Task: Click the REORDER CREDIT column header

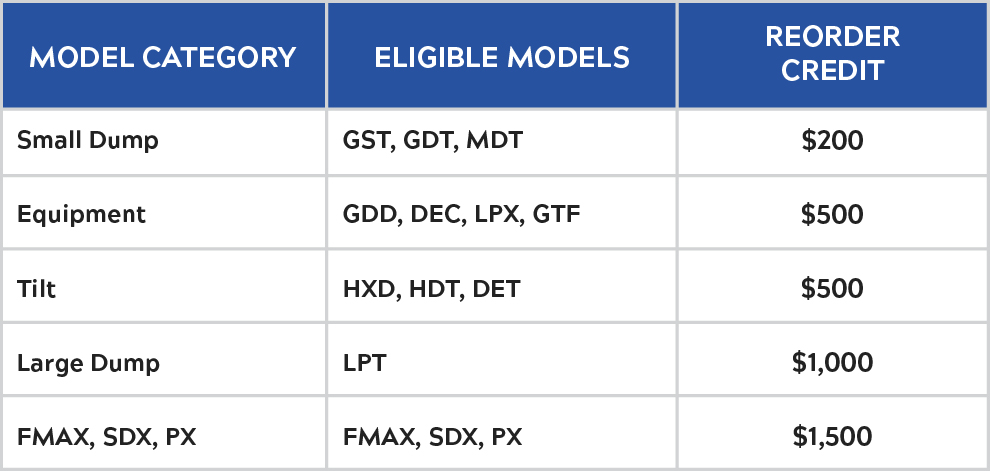Action: 832,54
